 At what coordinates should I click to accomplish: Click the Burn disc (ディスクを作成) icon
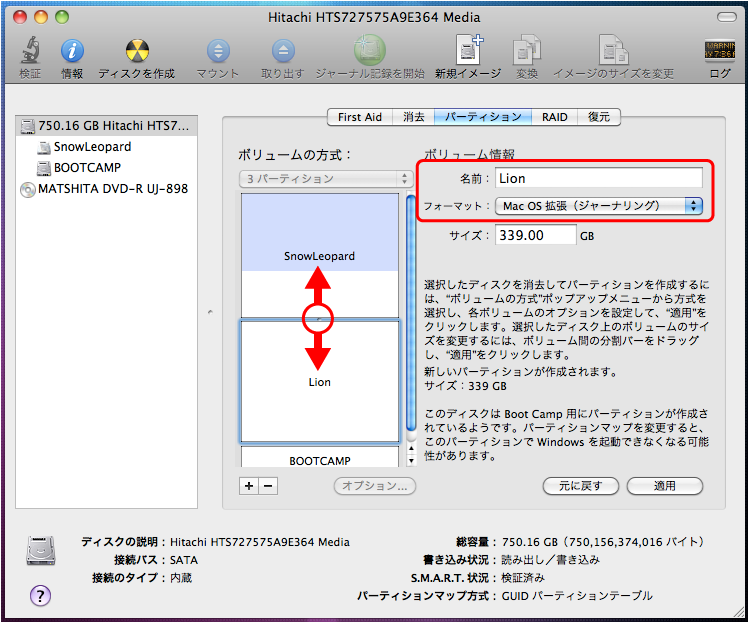click(x=137, y=50)
